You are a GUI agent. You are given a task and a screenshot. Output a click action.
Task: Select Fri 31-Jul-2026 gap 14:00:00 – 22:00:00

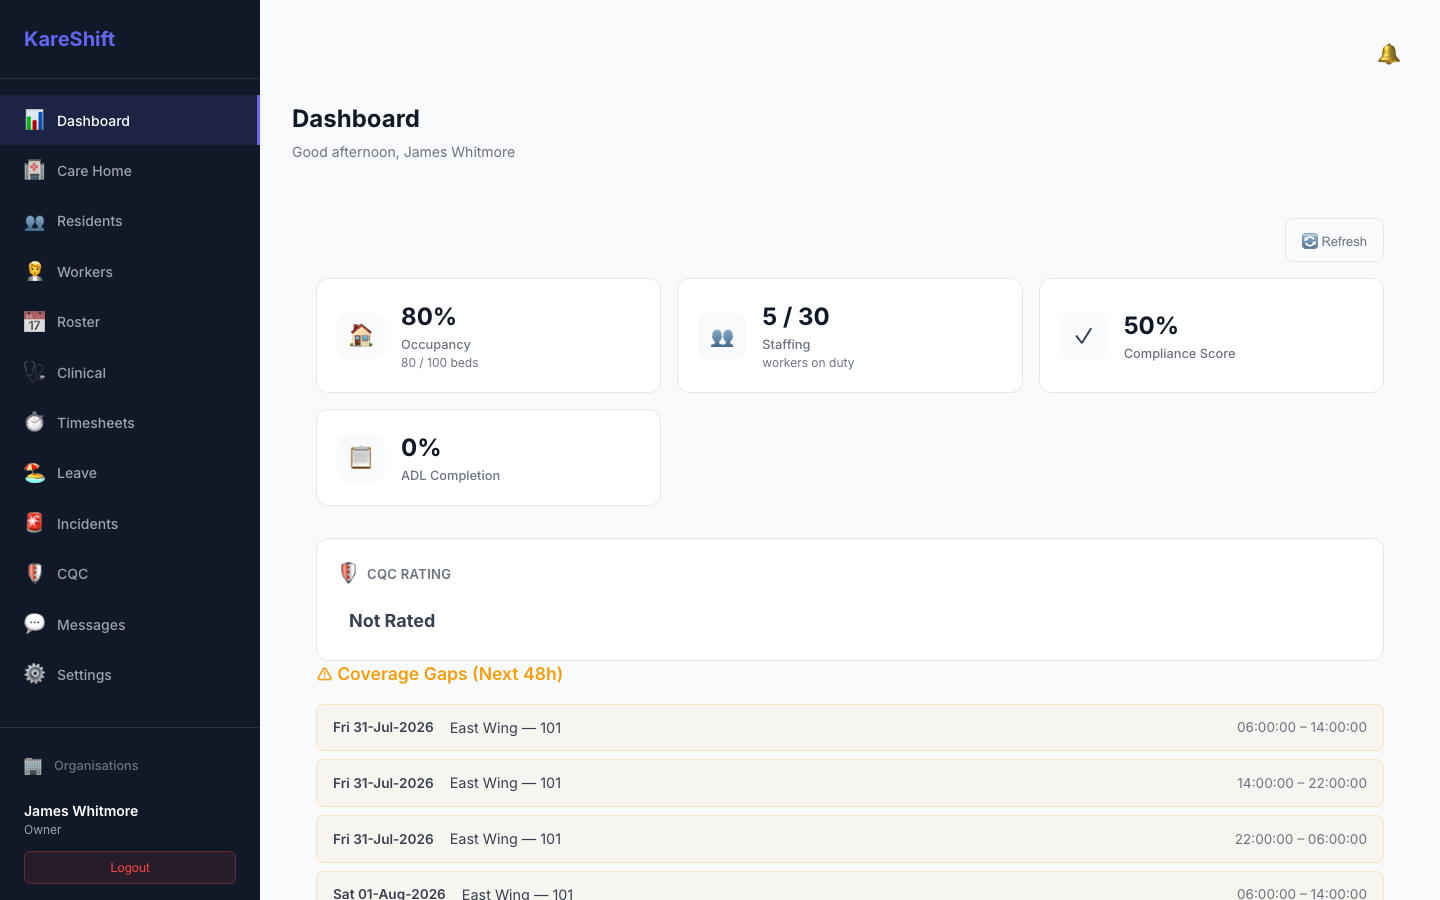[850, 783]
